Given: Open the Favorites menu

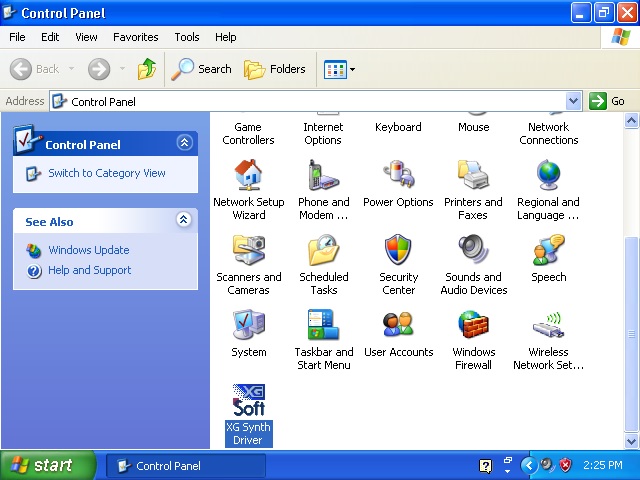Looking at the screenshot, I should pos(135,37).
